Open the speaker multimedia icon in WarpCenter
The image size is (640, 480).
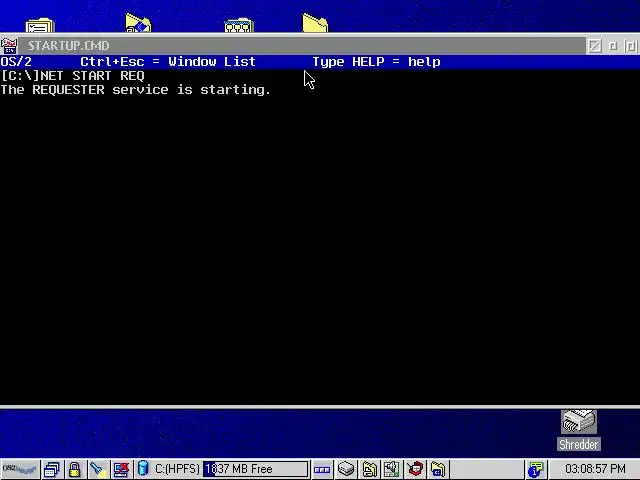[x=392, y=469]
